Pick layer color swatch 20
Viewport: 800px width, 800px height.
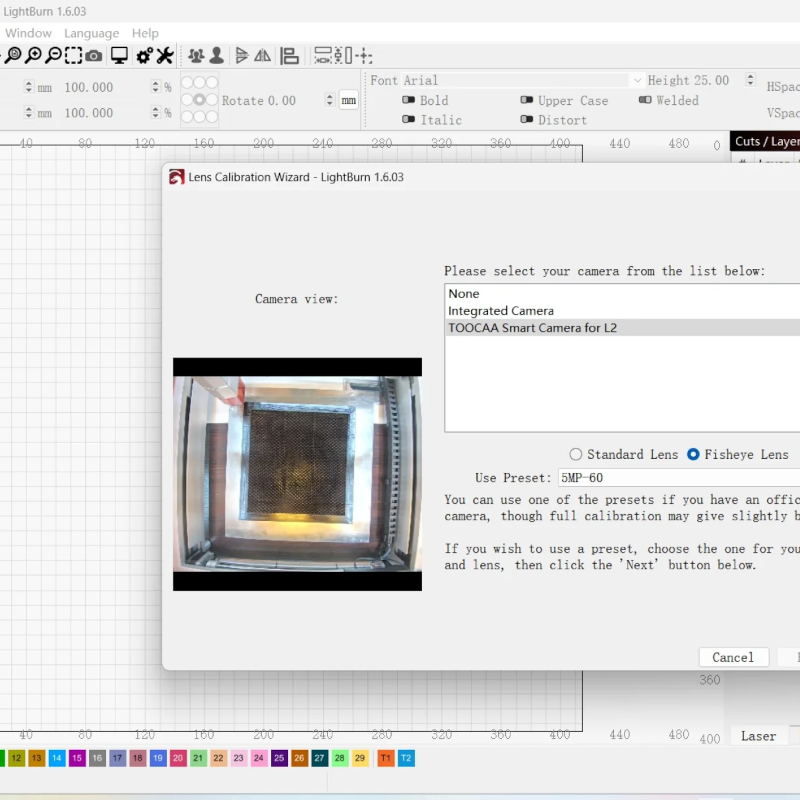point(178,758)
